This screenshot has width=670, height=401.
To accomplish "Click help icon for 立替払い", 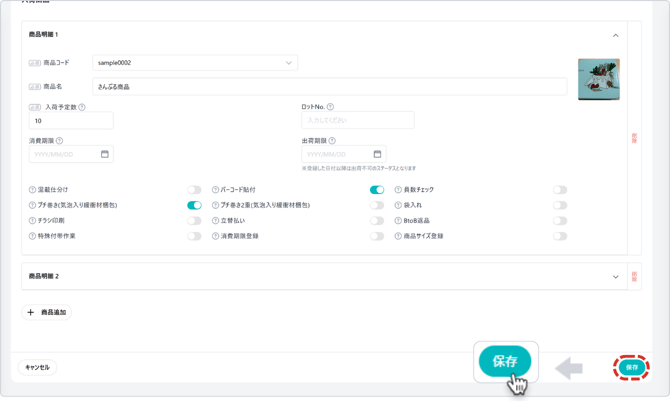I will (x=215, y=221).
